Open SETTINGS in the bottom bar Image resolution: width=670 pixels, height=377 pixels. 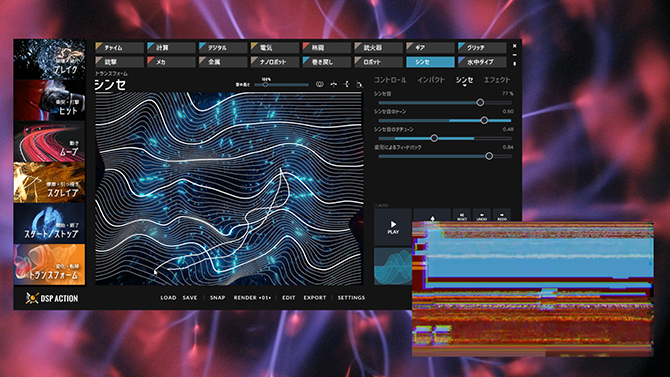point(351,297)
